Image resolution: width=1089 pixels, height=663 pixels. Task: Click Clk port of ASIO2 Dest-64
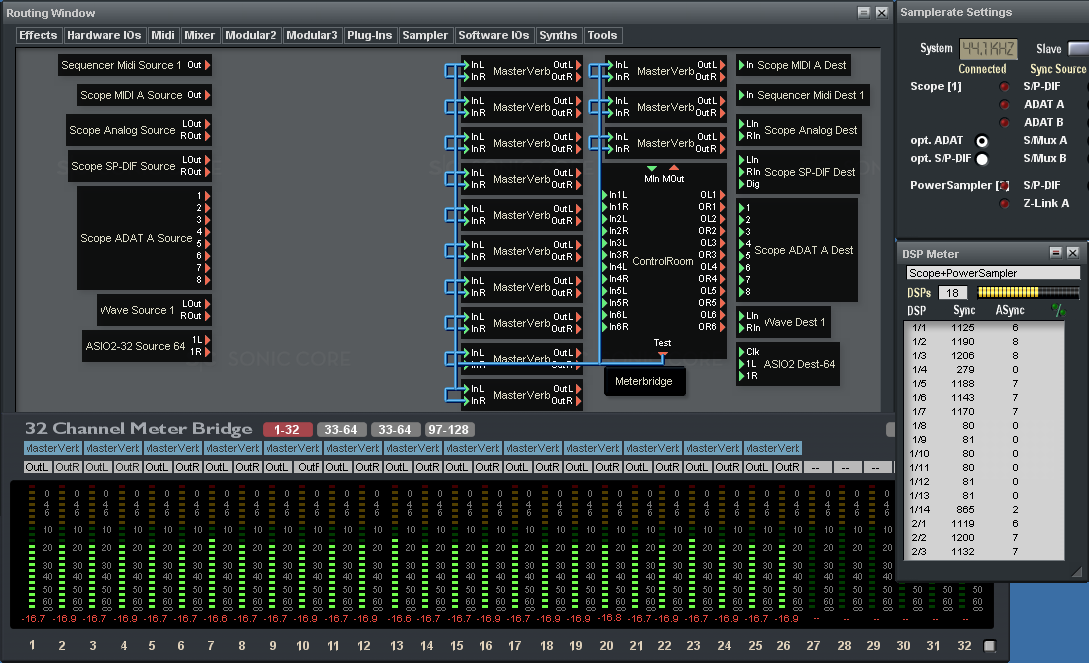tap(741, 352)
